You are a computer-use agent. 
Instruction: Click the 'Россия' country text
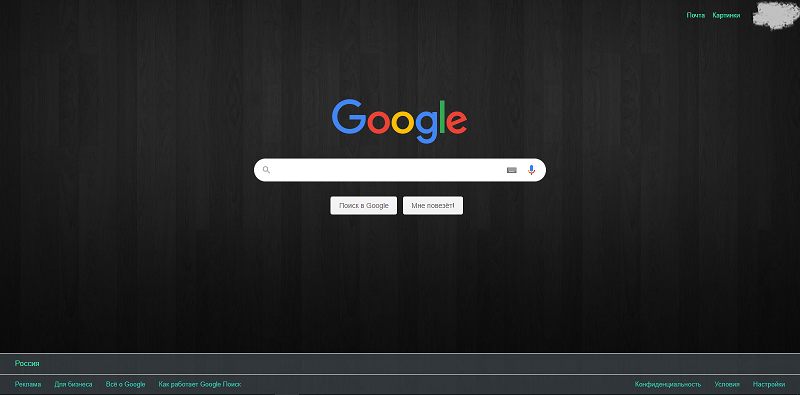27,363
